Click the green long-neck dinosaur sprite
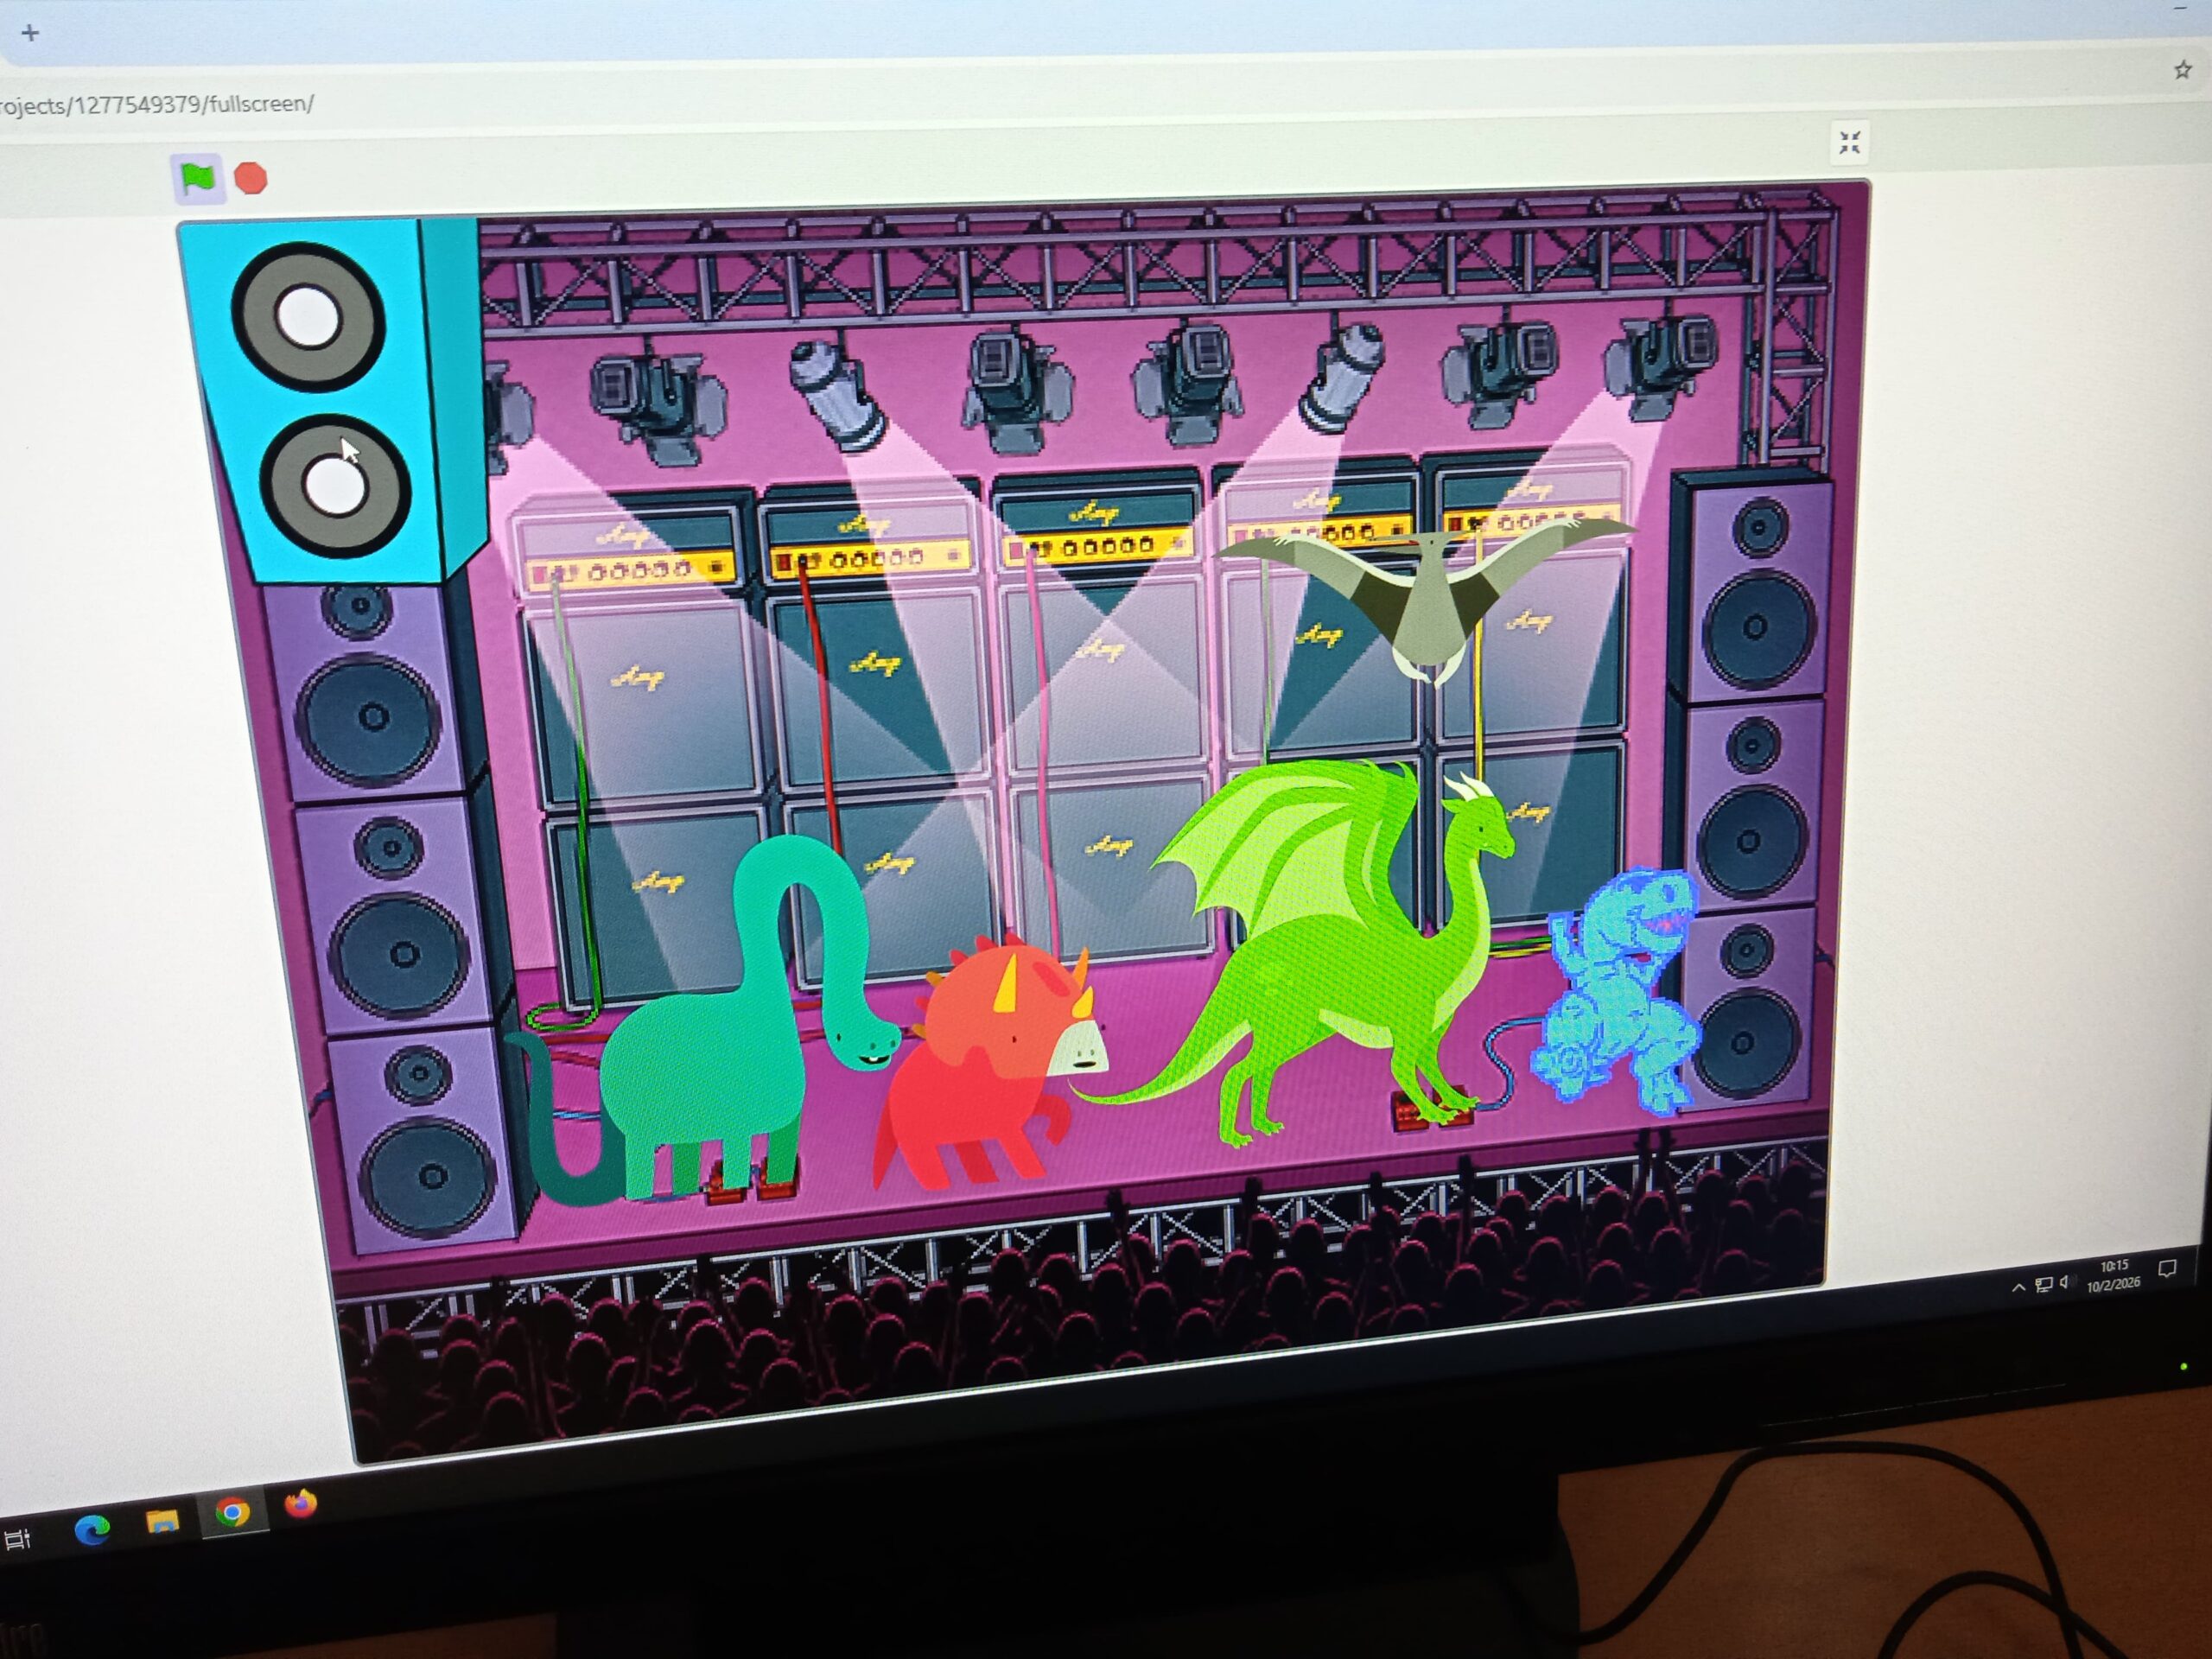The width and height of the screenshot is (2212, 1659). point(700,1070)
